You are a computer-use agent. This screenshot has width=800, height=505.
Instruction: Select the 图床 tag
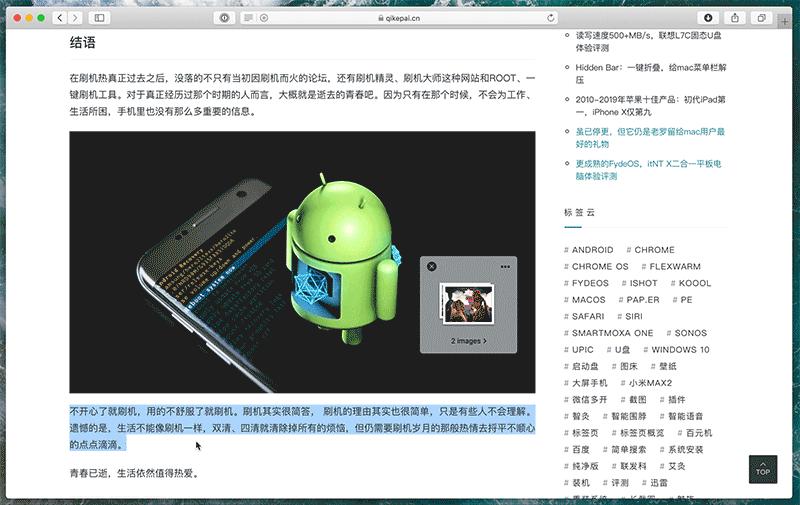click(x=625, y=366)
